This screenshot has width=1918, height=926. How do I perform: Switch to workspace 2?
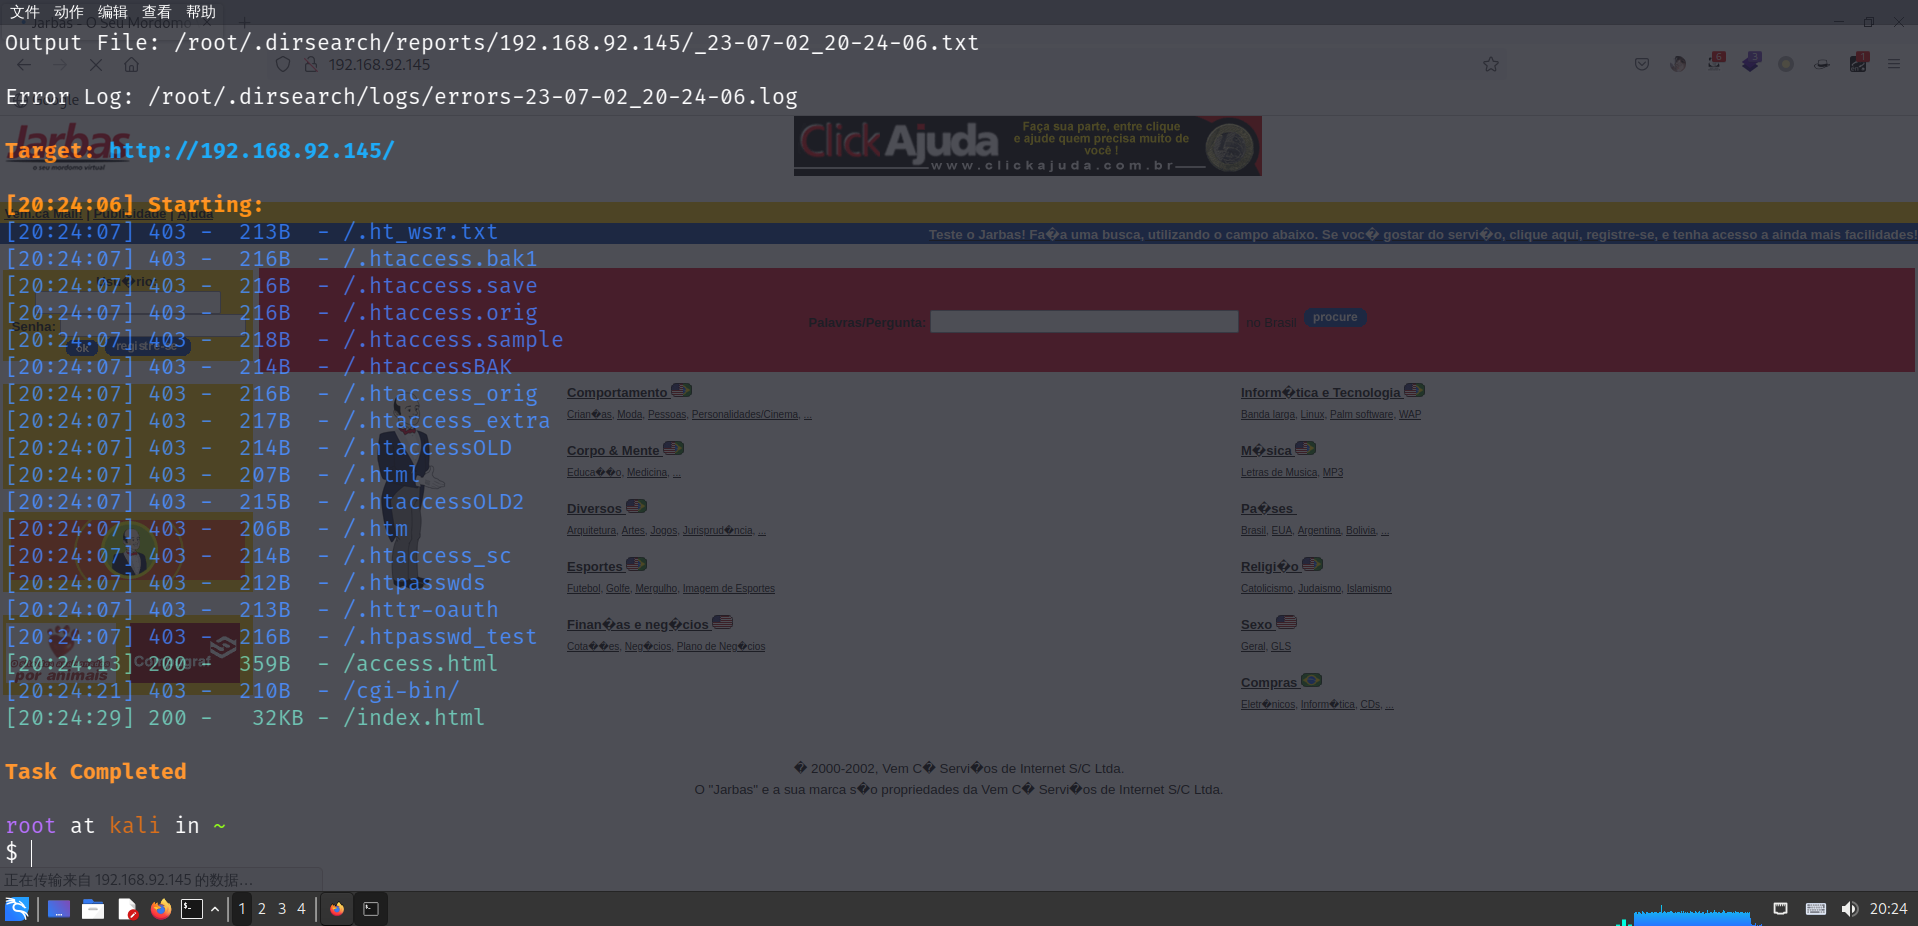pyautogui.click(x=262, y=909)
